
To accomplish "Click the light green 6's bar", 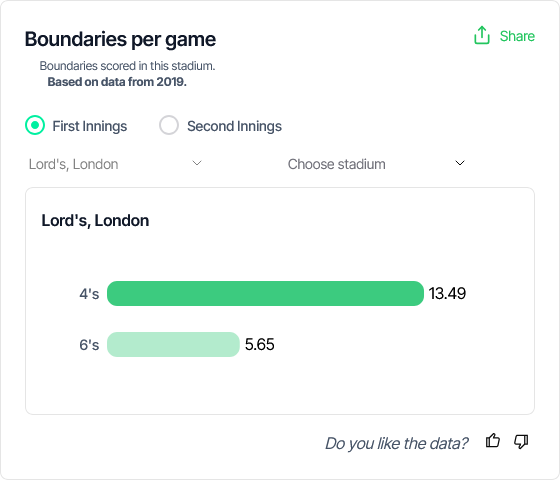I will pos(173,345).
